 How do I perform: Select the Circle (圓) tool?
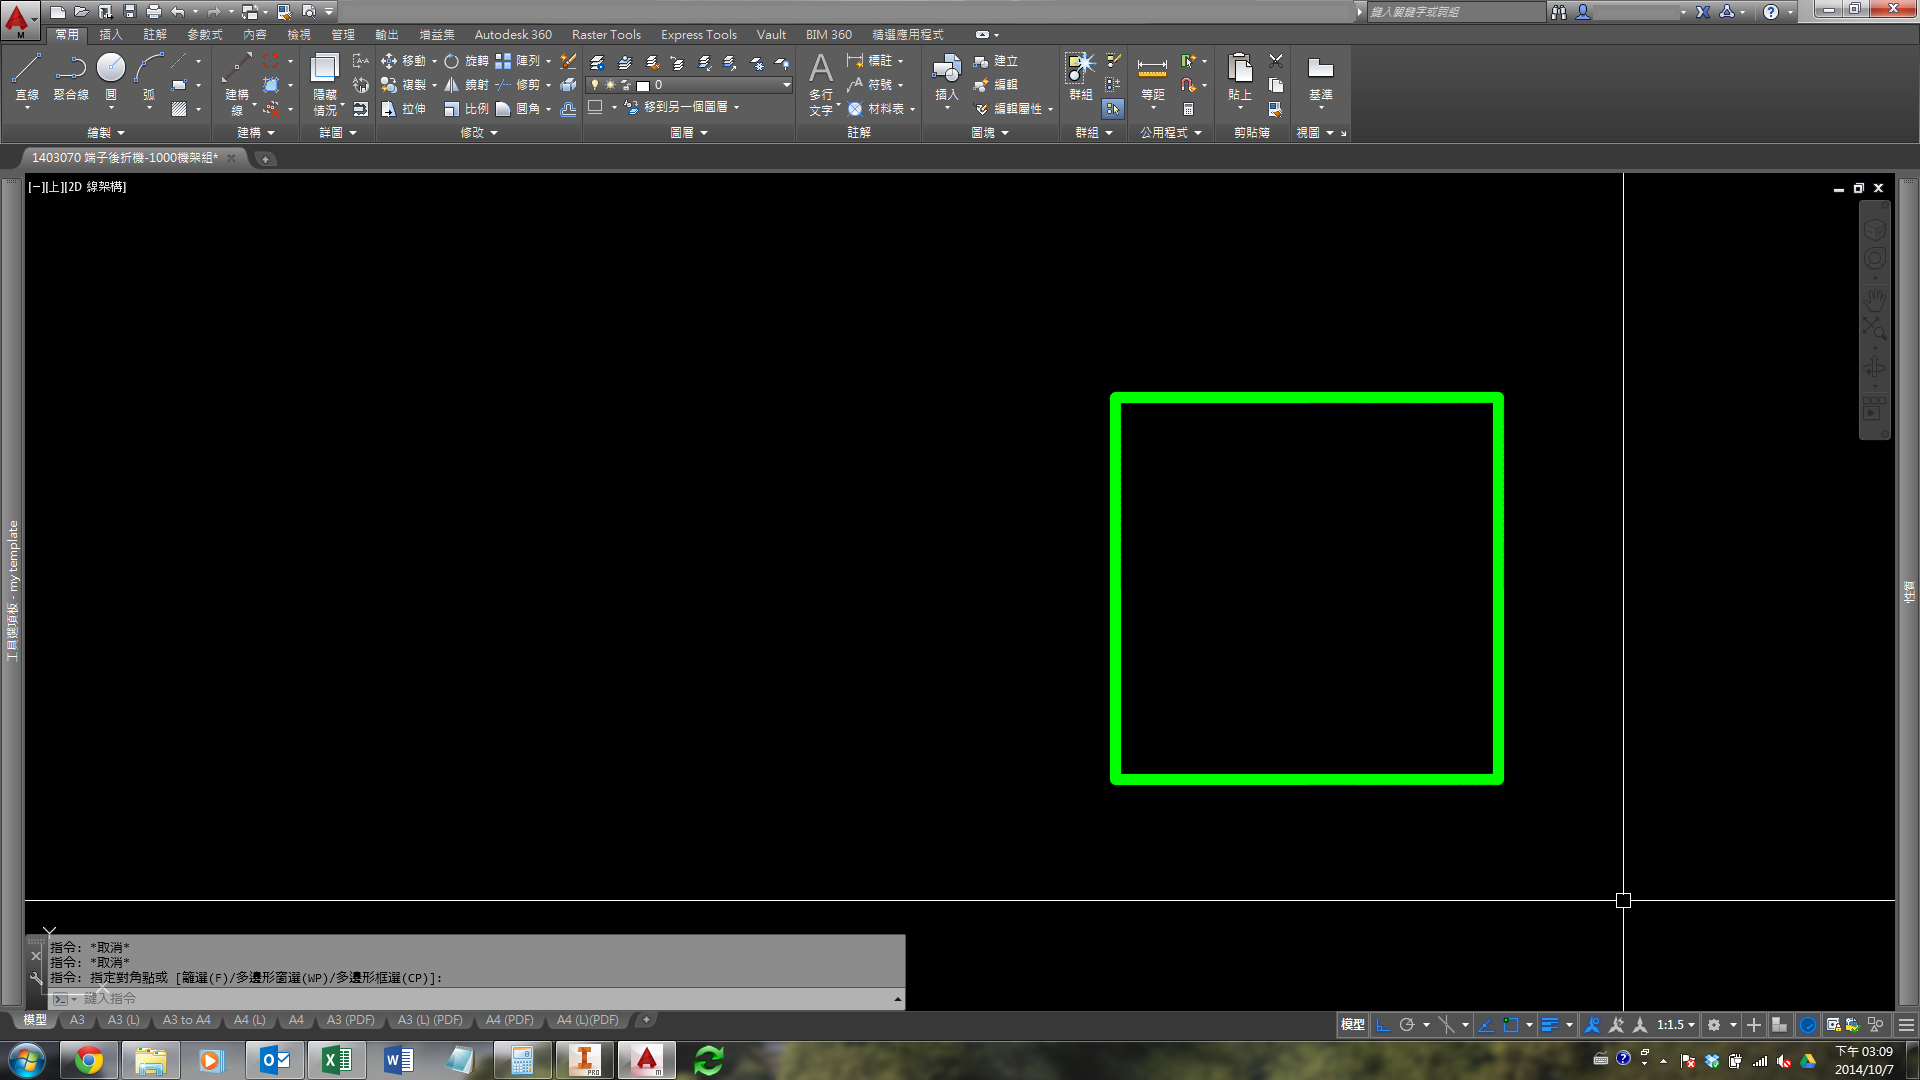[111, 76]
